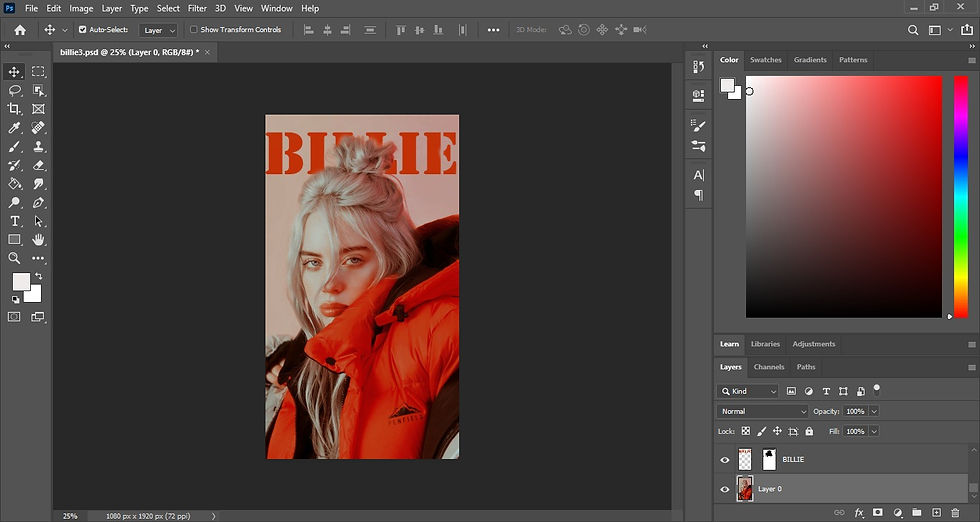The image size is (980, 522).
Task: Hide the BILLIE layer visibility eye
Action: 725,460
